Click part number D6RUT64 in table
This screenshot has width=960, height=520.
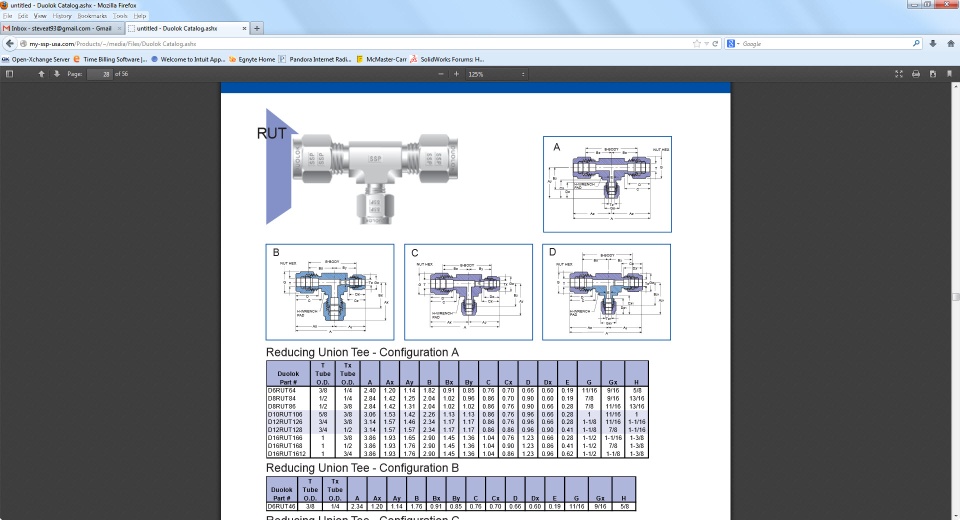[x=282, y=391]
